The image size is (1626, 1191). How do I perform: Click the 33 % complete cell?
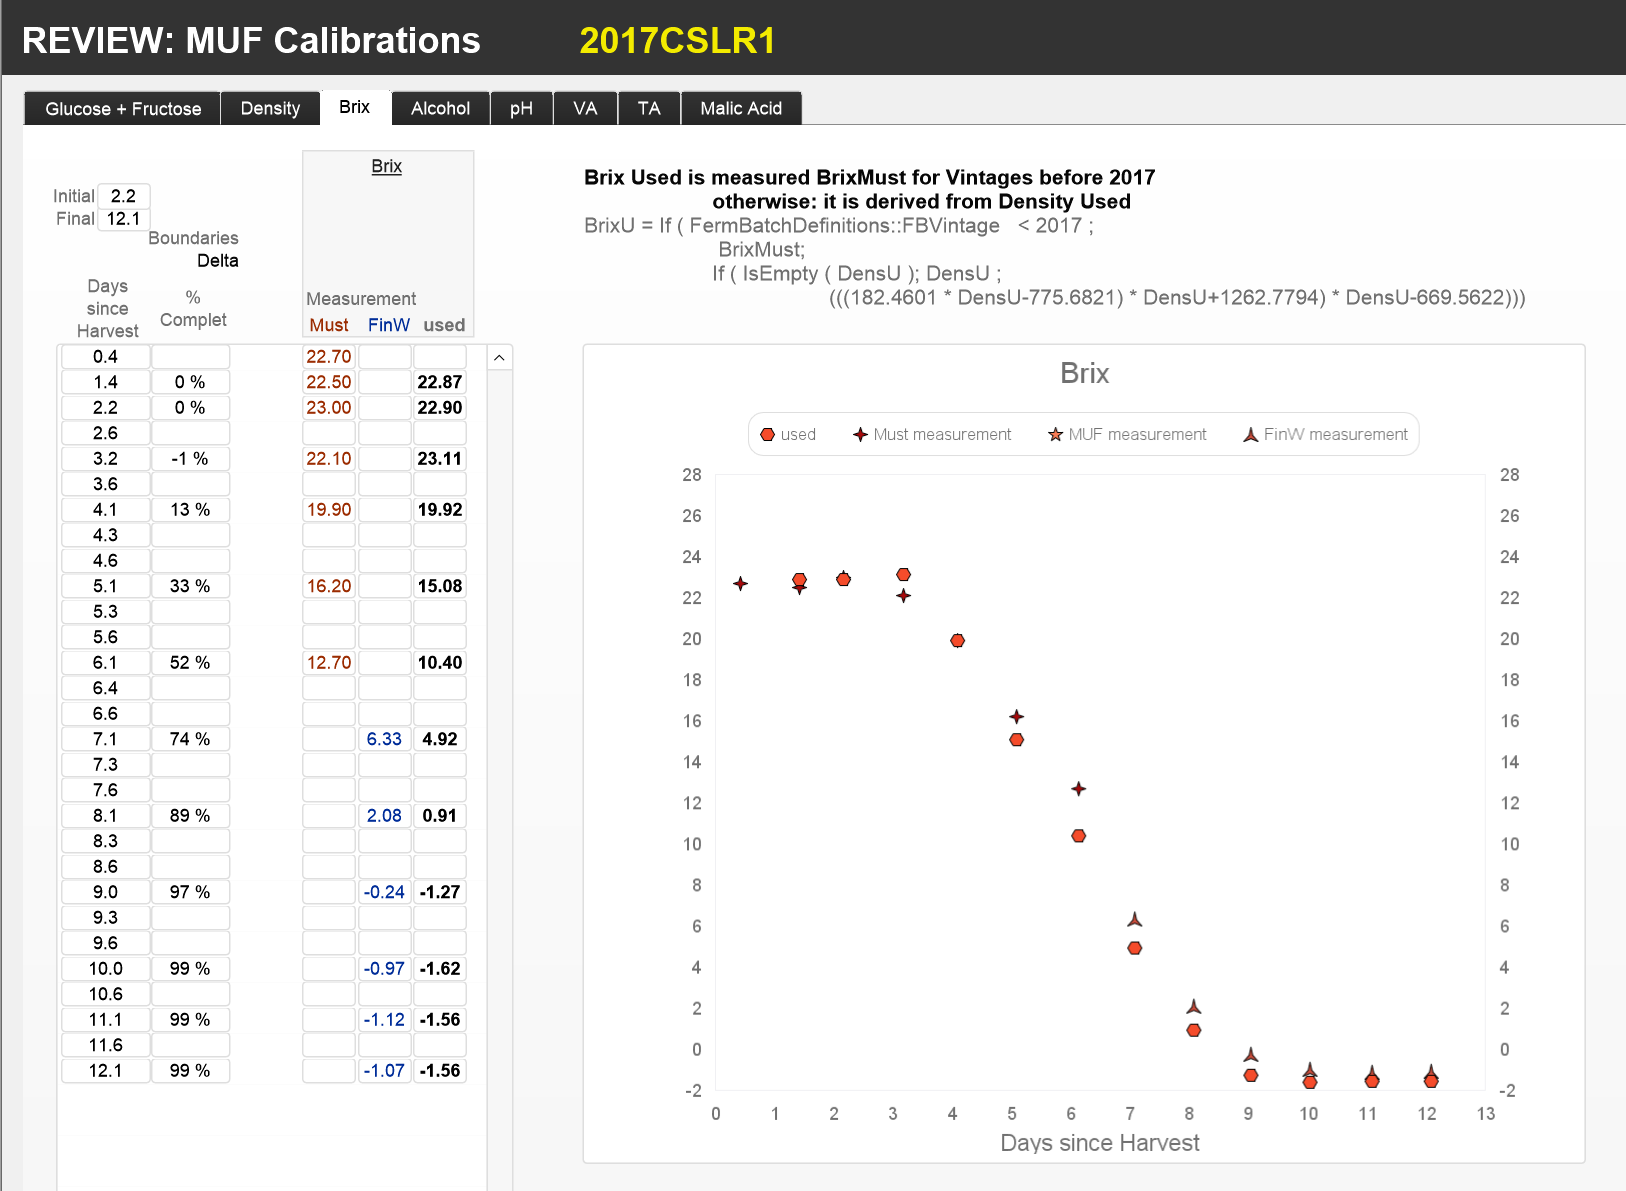pos(190,586)
